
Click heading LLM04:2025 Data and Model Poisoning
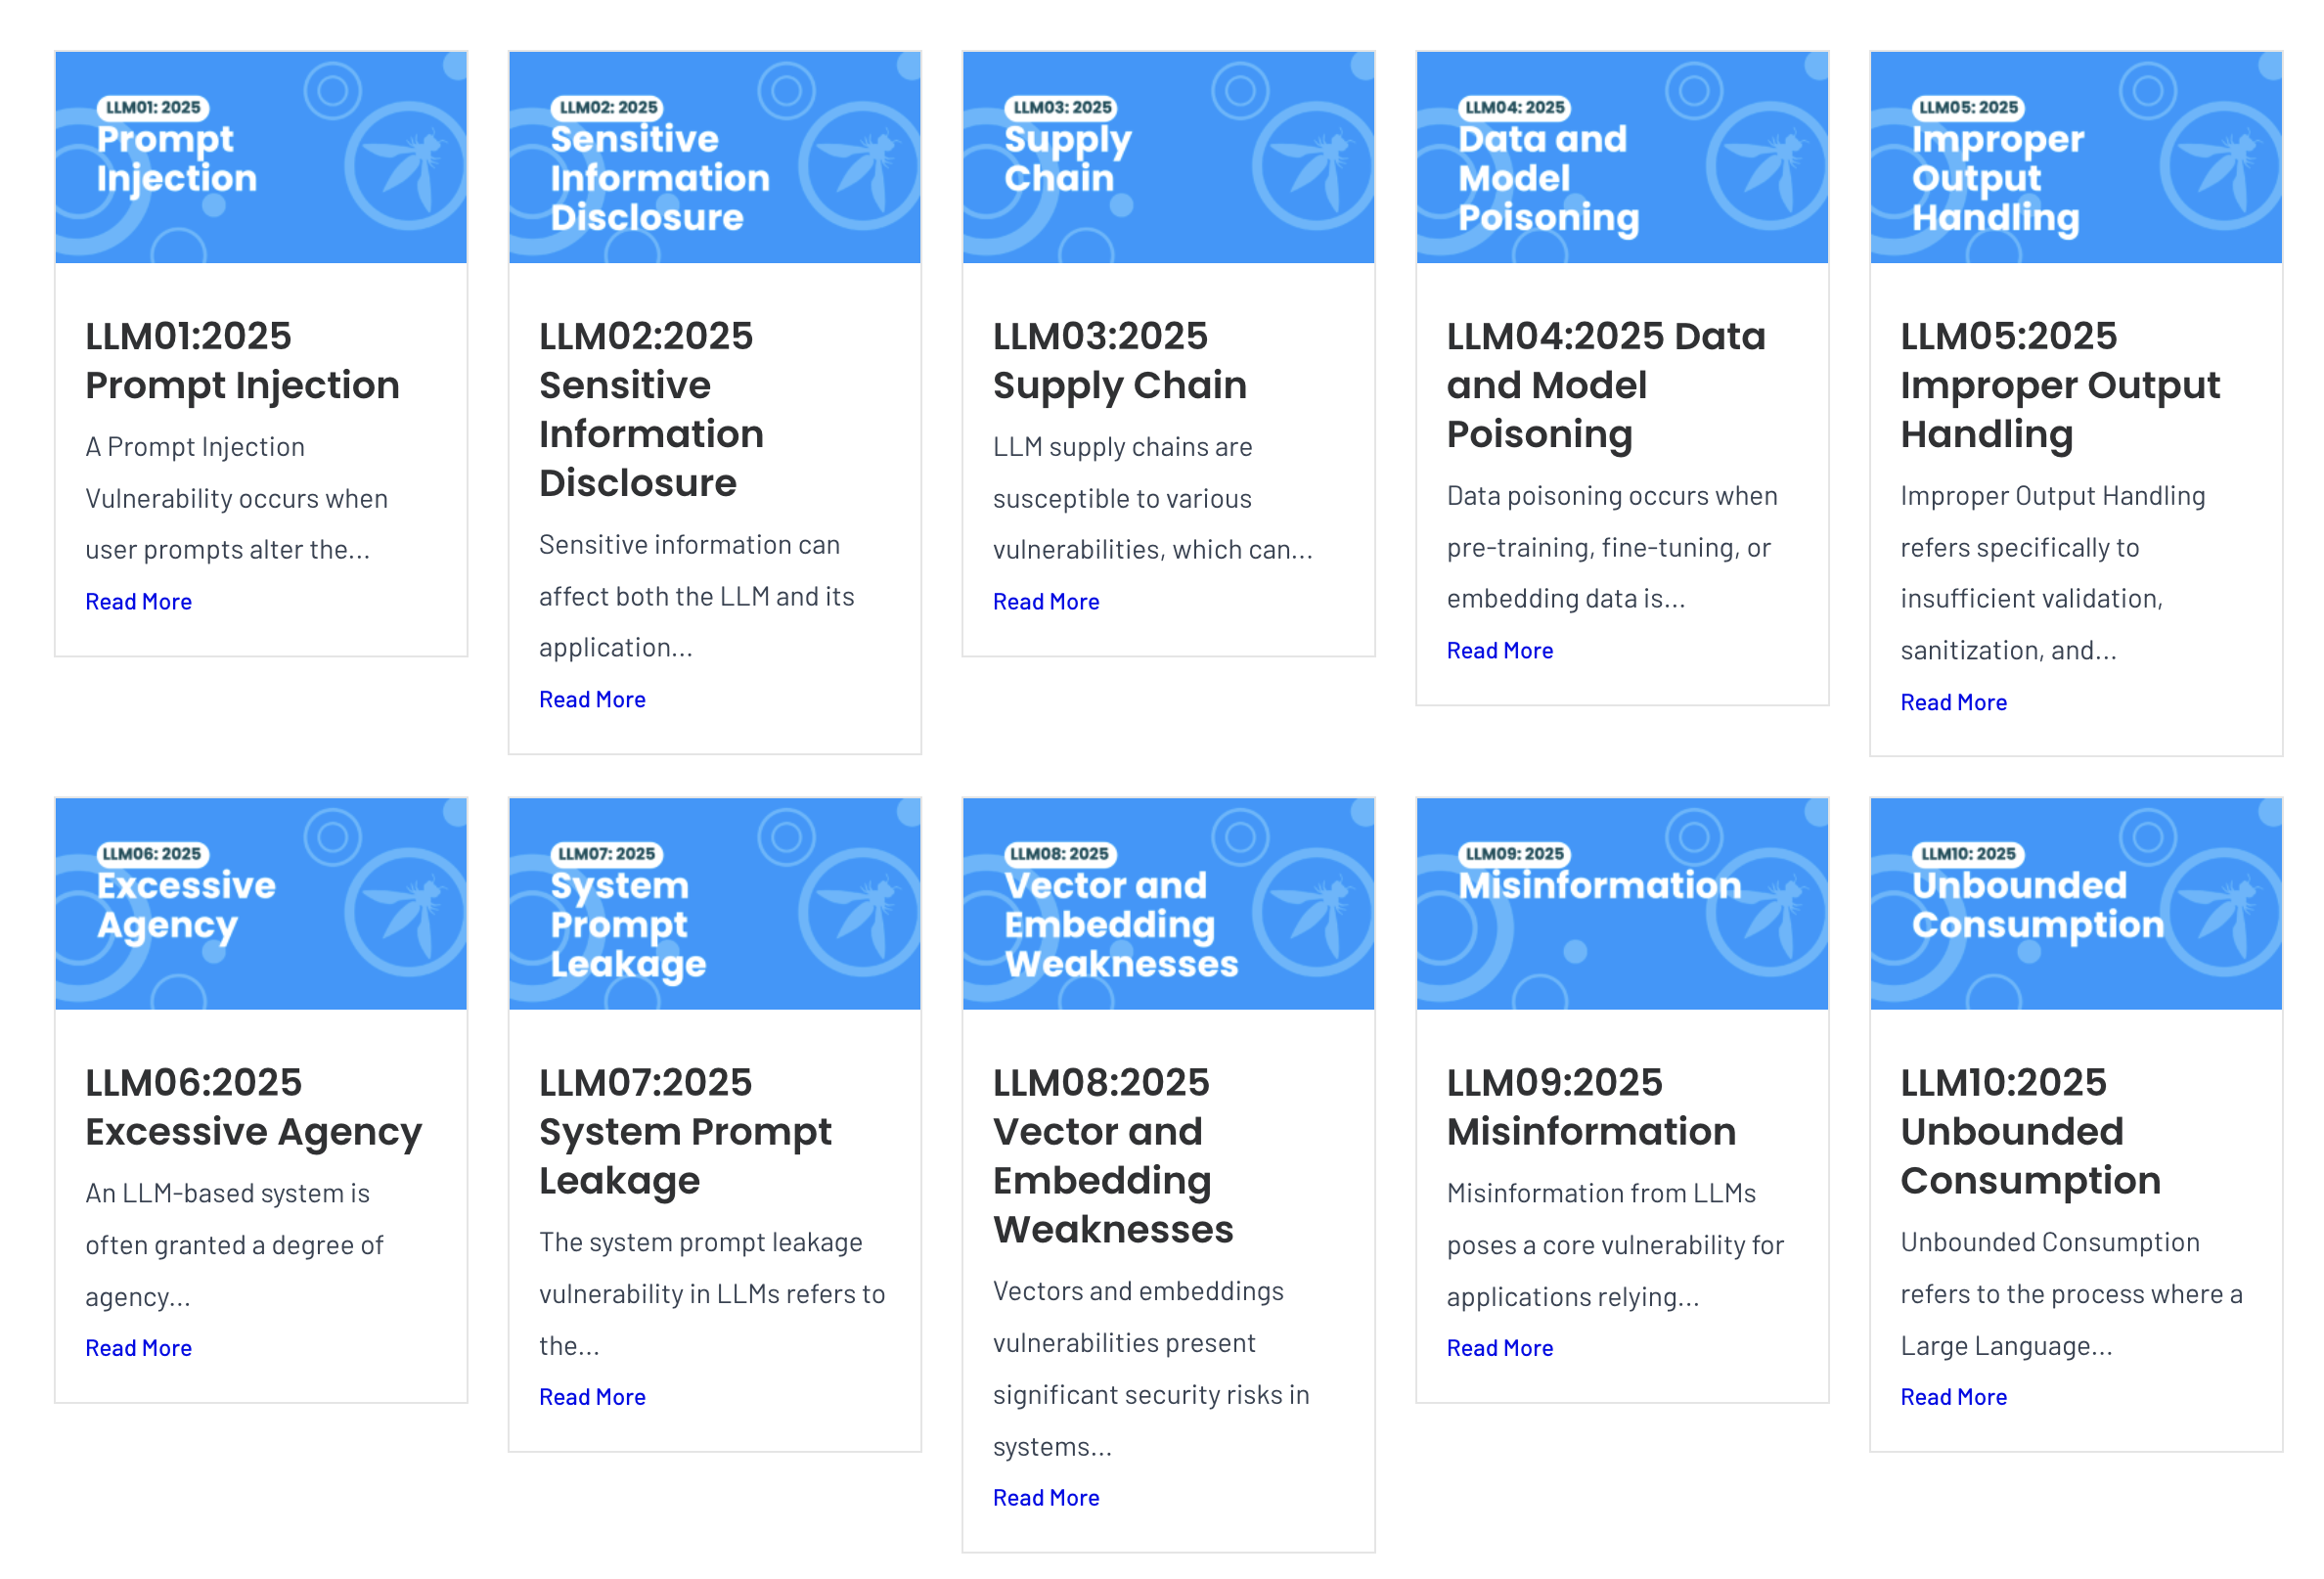coord(1606,385)
